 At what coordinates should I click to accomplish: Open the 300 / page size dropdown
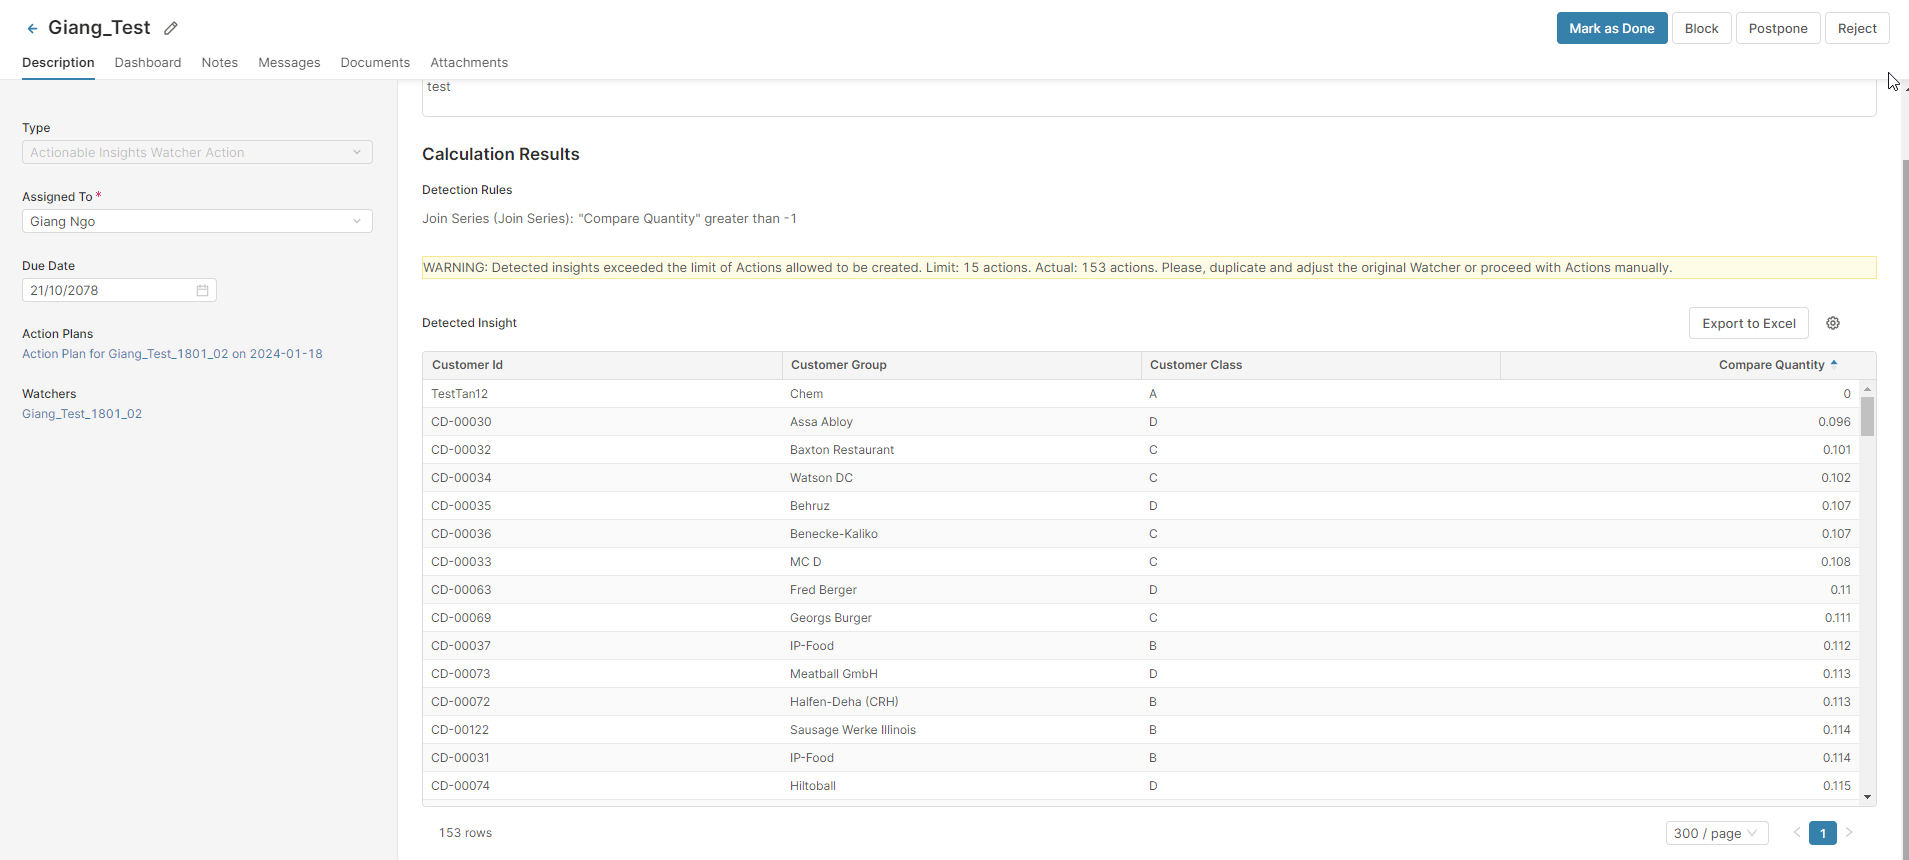click(1716, 833)
